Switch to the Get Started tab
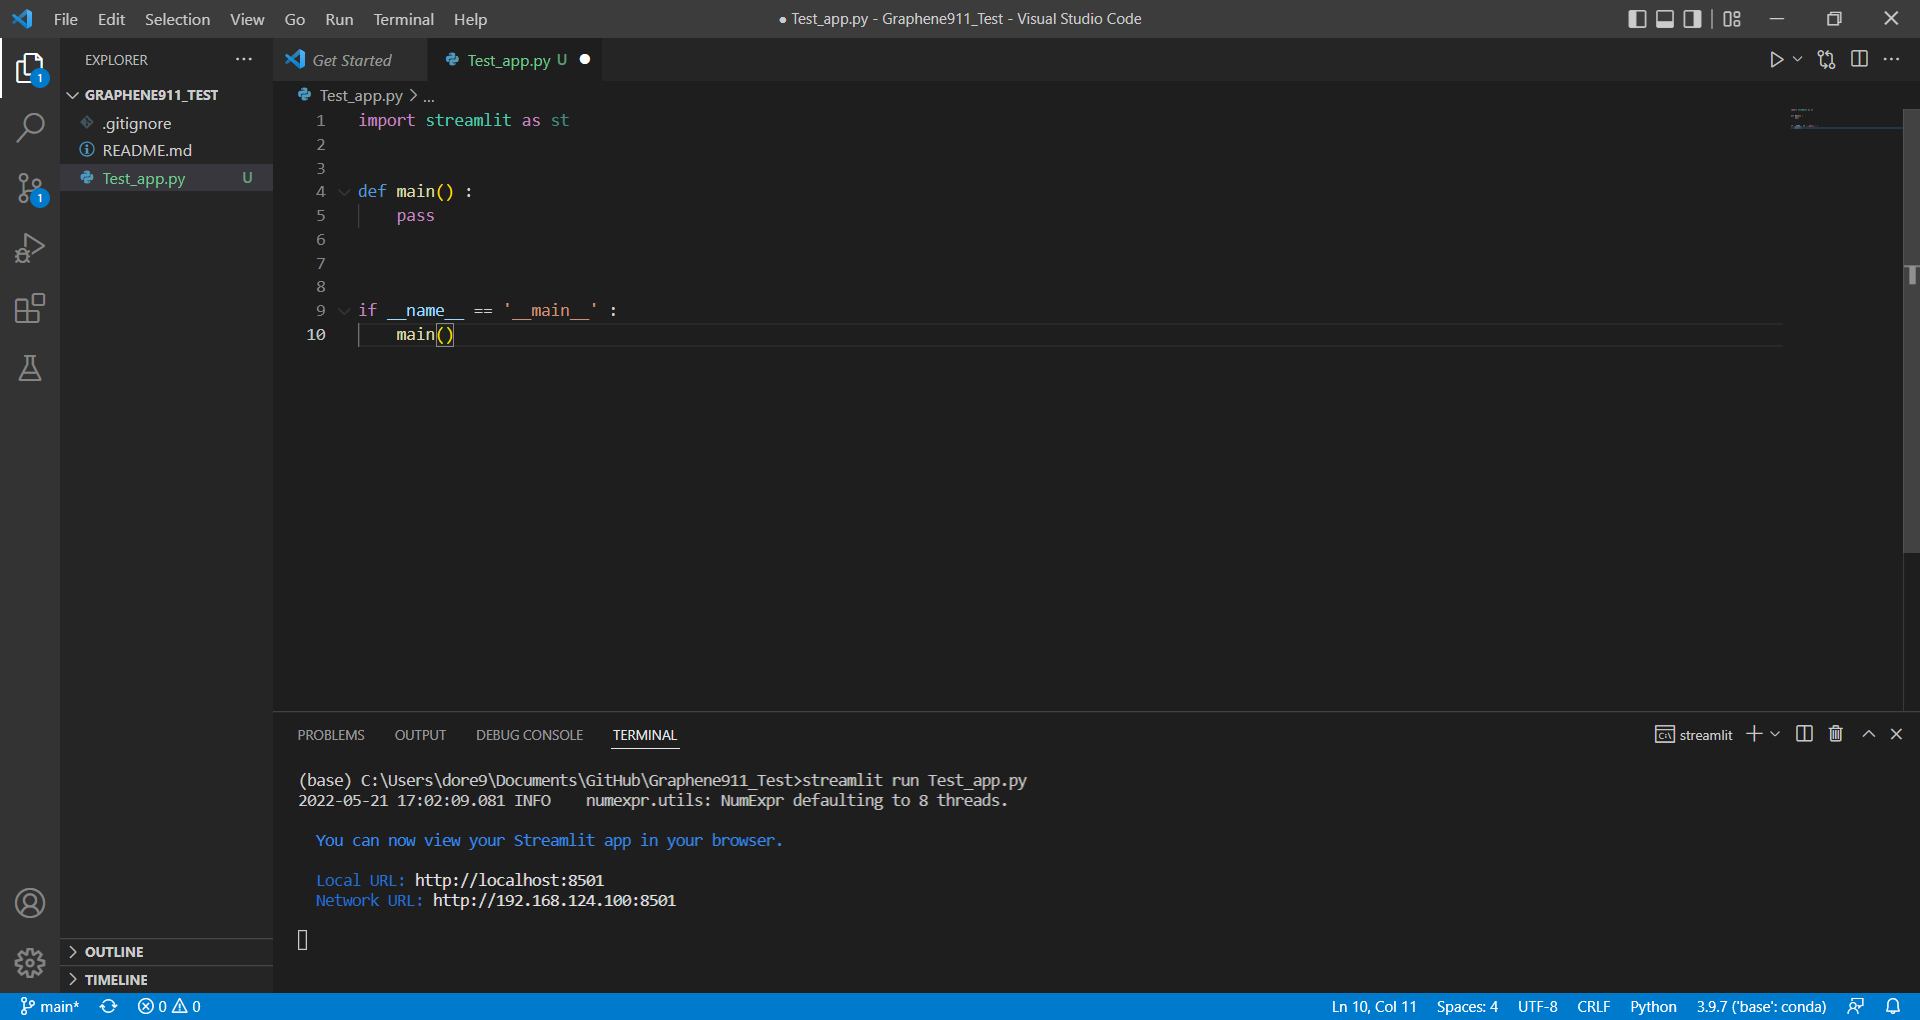Screen dimensions: 1920x1020 coord(350,60)
